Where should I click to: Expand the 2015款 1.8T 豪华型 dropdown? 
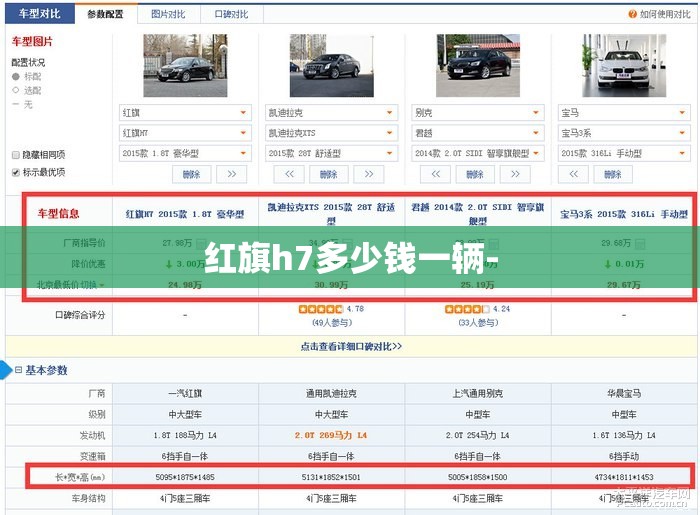tap(185, 153)
